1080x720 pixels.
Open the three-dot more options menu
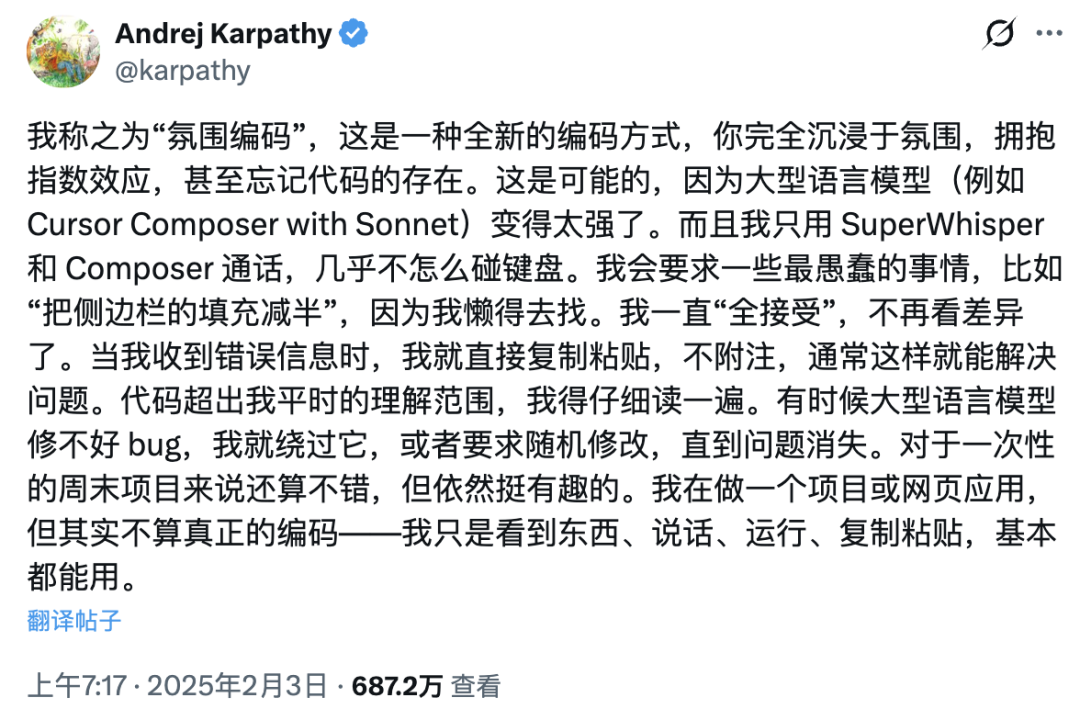[1047, 34]
